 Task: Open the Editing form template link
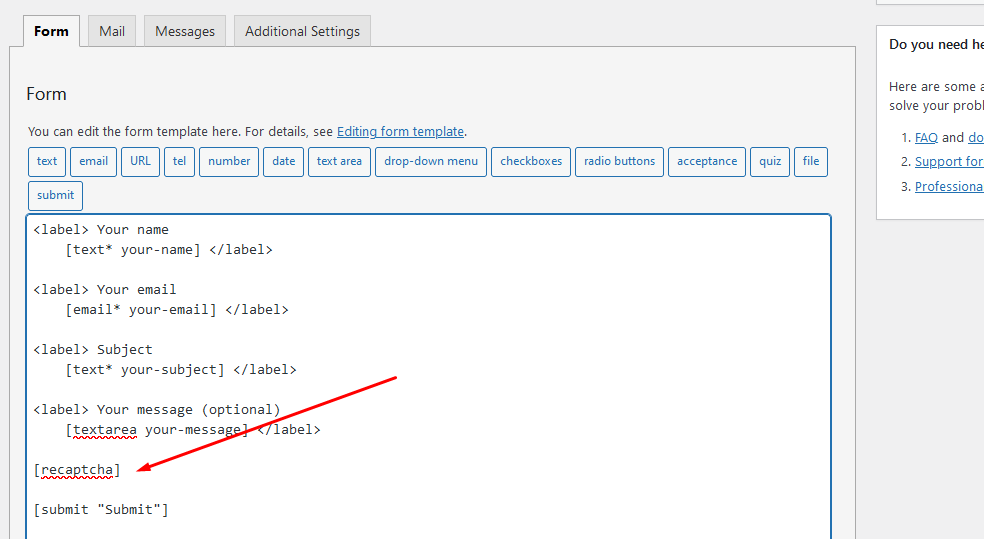400,132
